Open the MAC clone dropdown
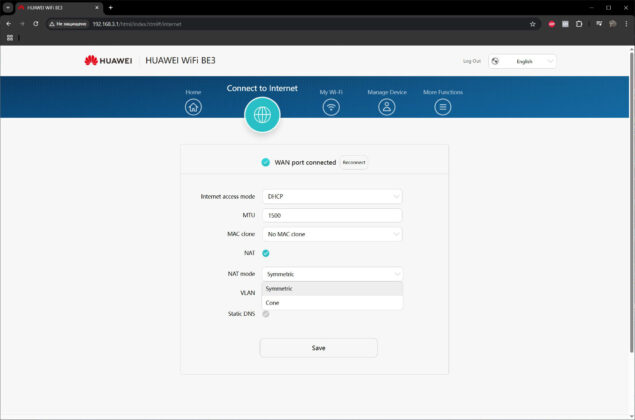Screen dimensions: 635x420 (x=332, y=234)
